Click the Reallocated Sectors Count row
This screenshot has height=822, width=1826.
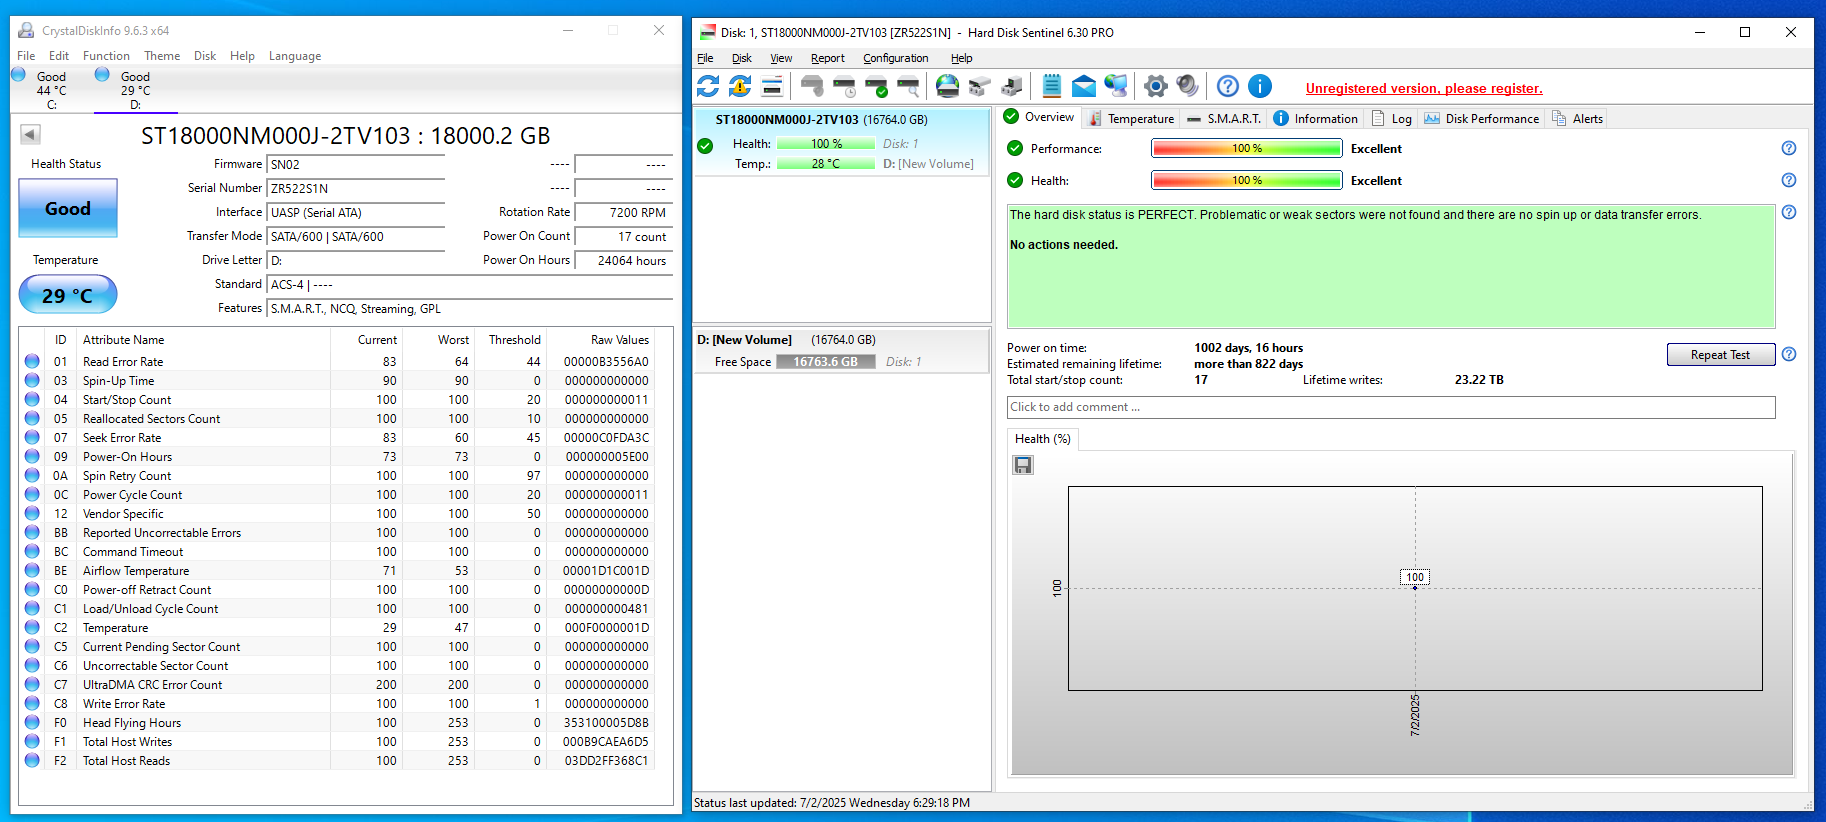pos(339,418)
